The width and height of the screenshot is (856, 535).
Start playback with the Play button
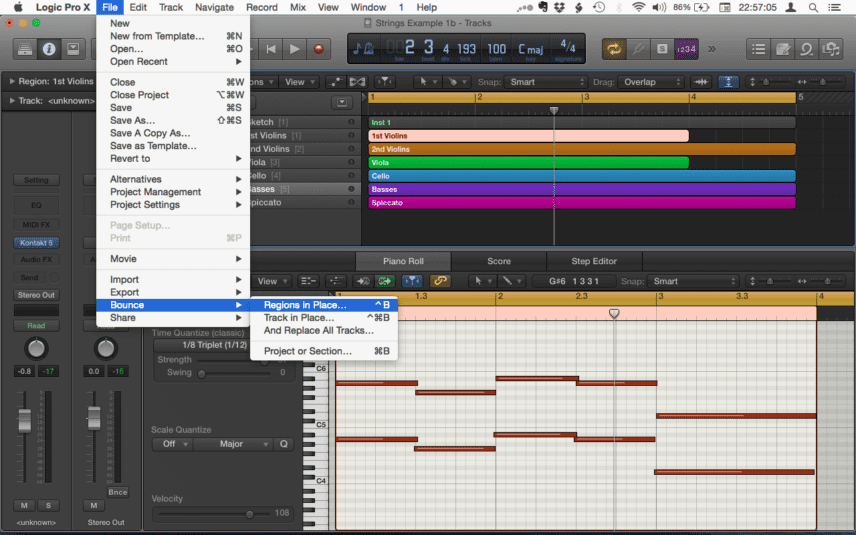pos(295,49)
